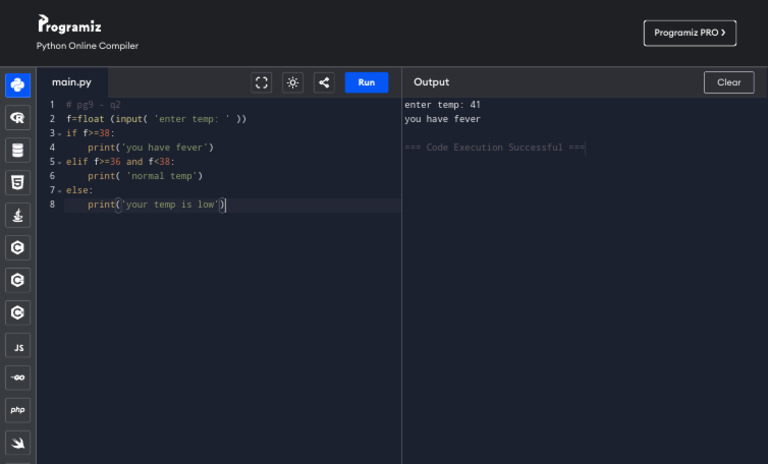768x464 pixels.
Task: Run the Python code
Action: click(x=366, y=83)
